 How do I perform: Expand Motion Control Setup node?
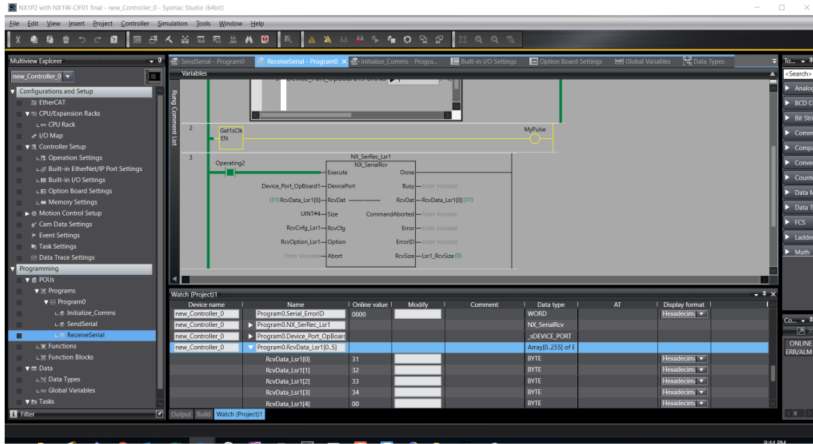[x=27, y=213]
